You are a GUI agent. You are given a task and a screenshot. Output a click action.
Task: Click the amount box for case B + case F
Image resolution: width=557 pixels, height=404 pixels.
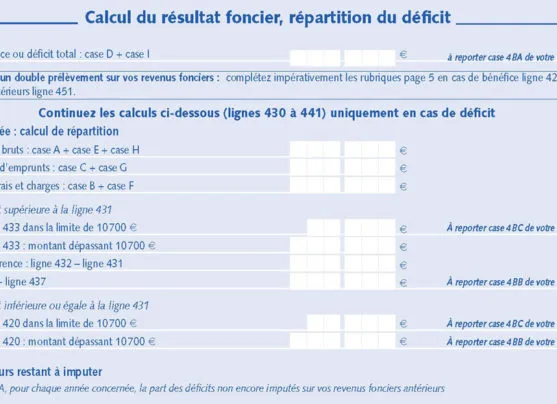pyautogui.click(x=342, y=185)
